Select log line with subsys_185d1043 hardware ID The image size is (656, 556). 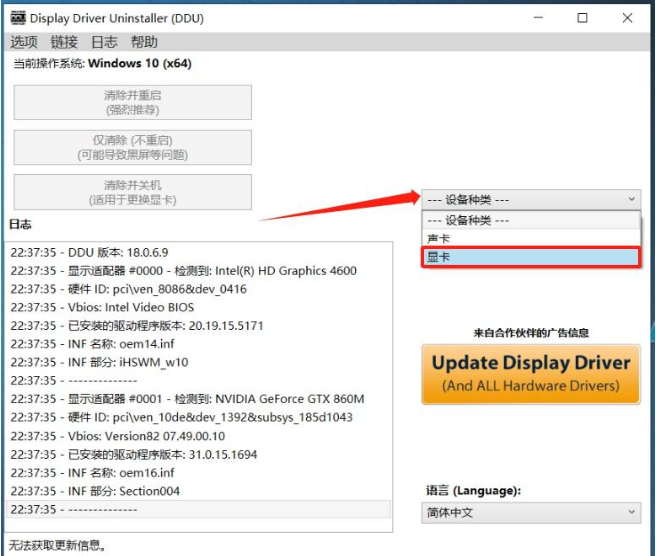pyautogui.click(x=198, y=417)
